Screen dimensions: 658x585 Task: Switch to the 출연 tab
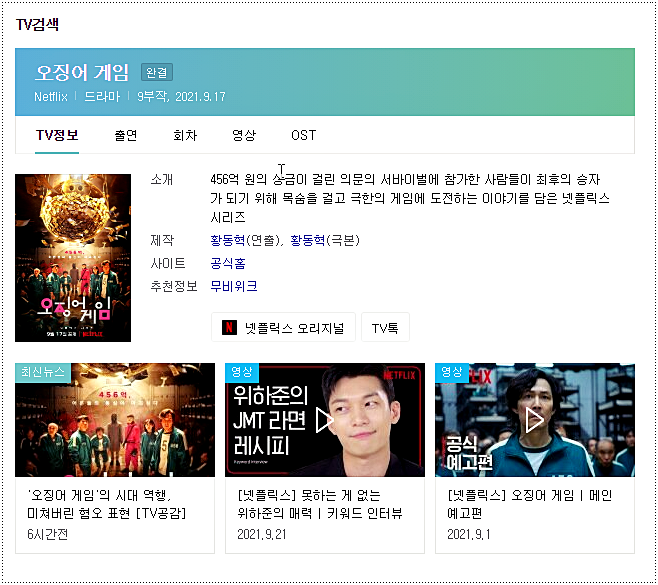click(x=126, y=135)
